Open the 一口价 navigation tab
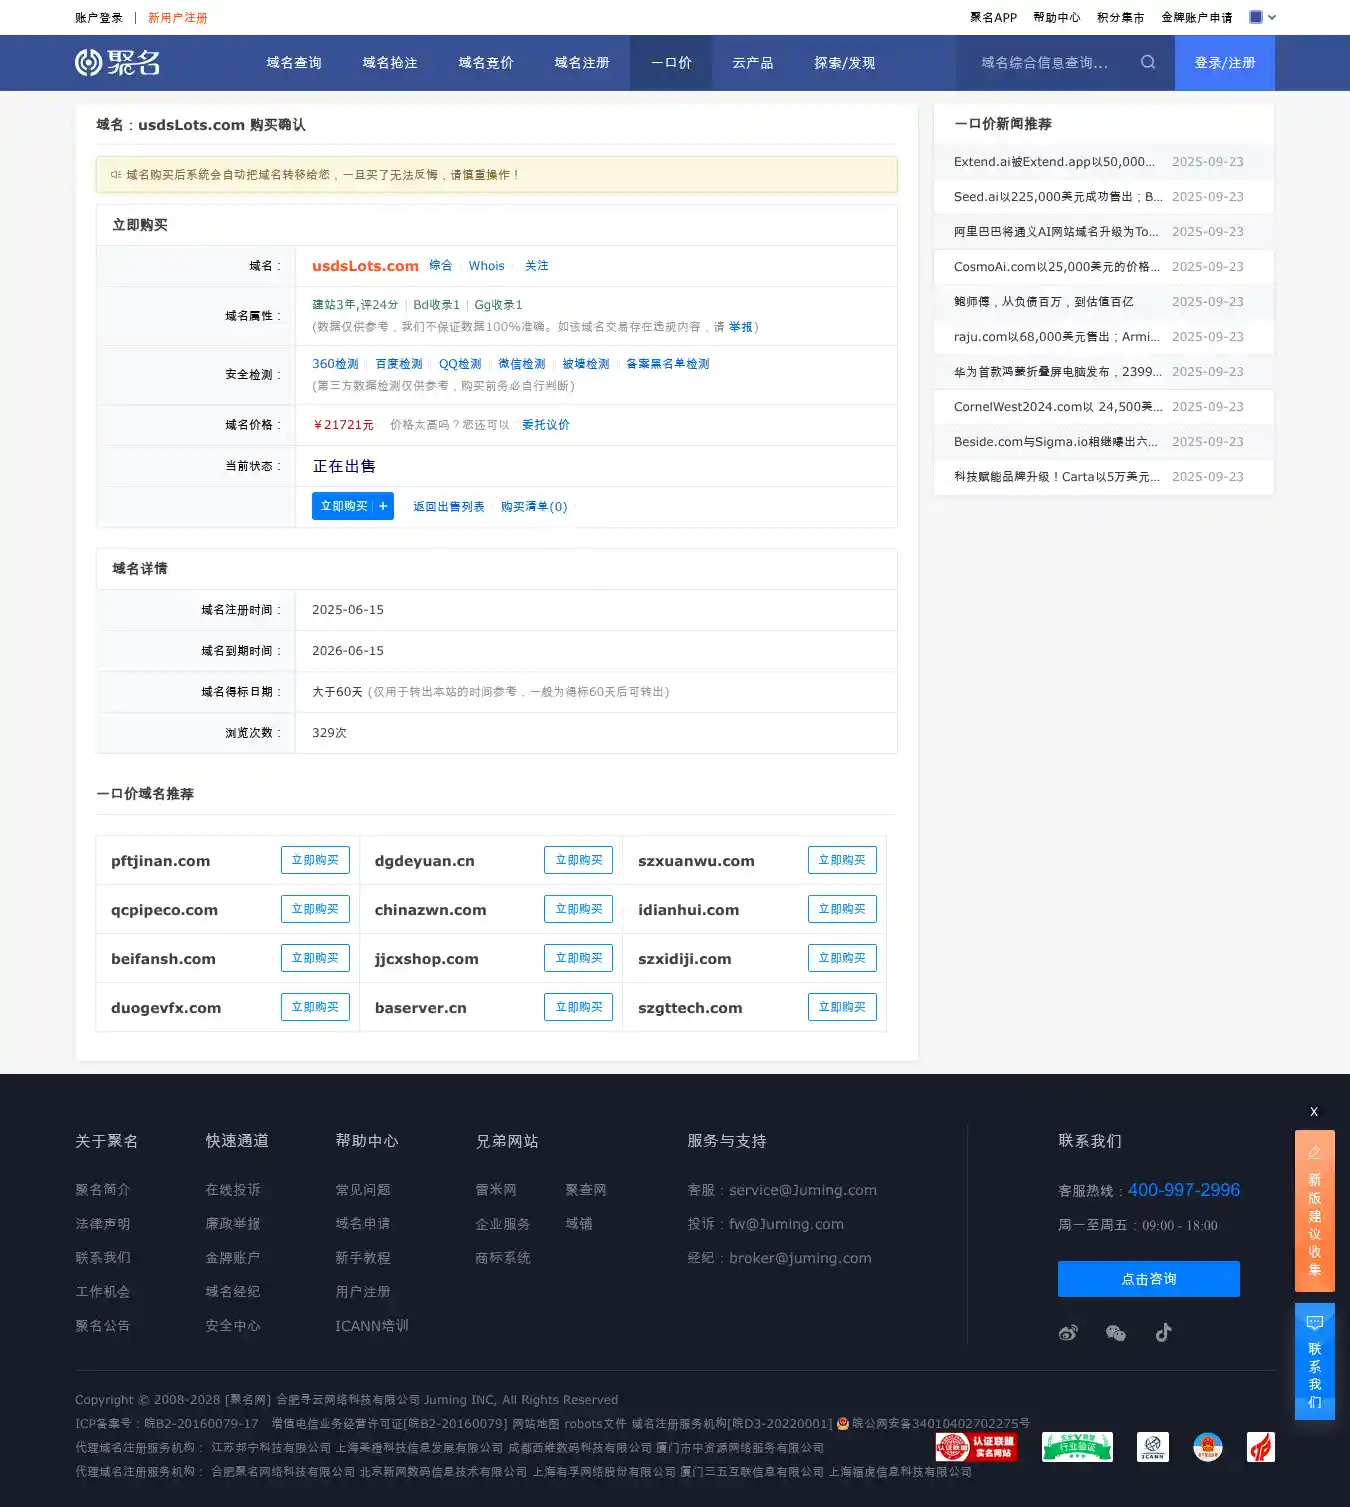This screenshot has height=1507, width=1350. point(670,63)
